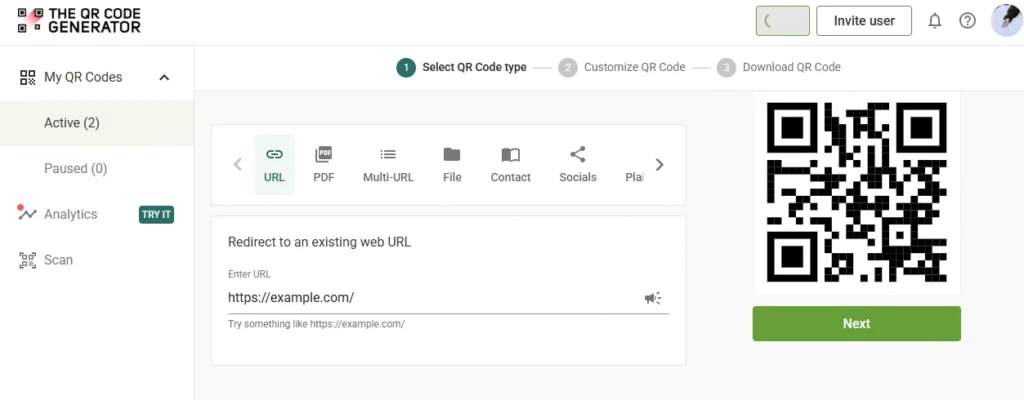Click the Invite user button
The width and height of the screenshot is (1024, 400).
pyautogui.click(x=864, y=21)
